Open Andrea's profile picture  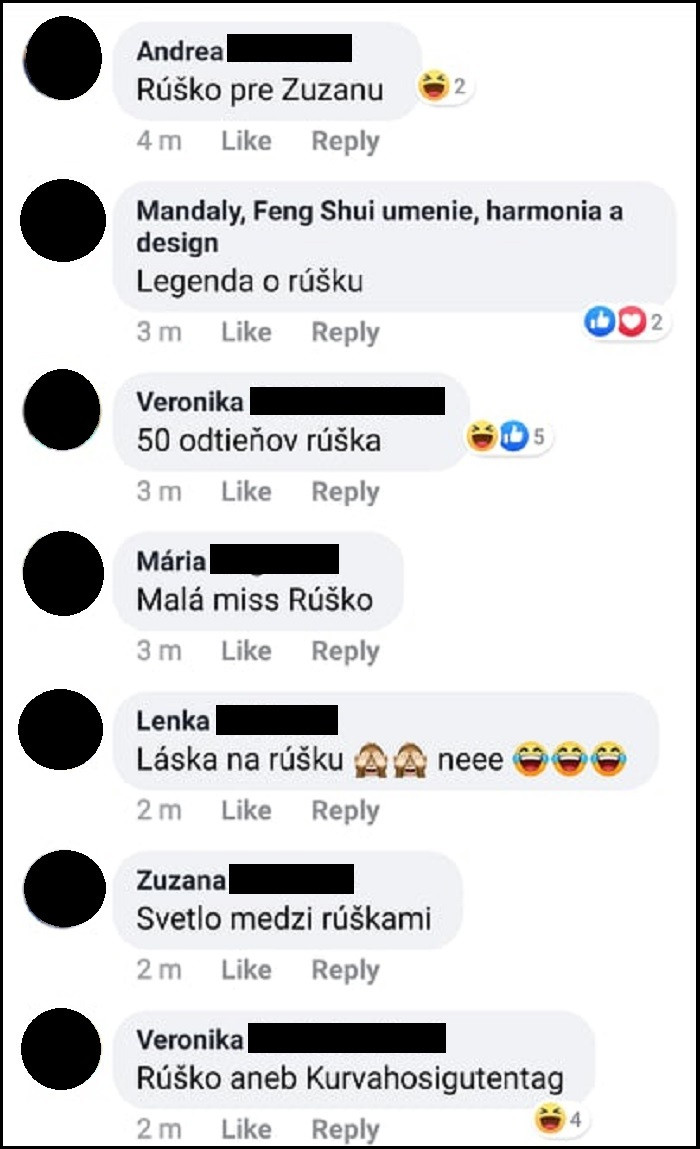(63, 59)
